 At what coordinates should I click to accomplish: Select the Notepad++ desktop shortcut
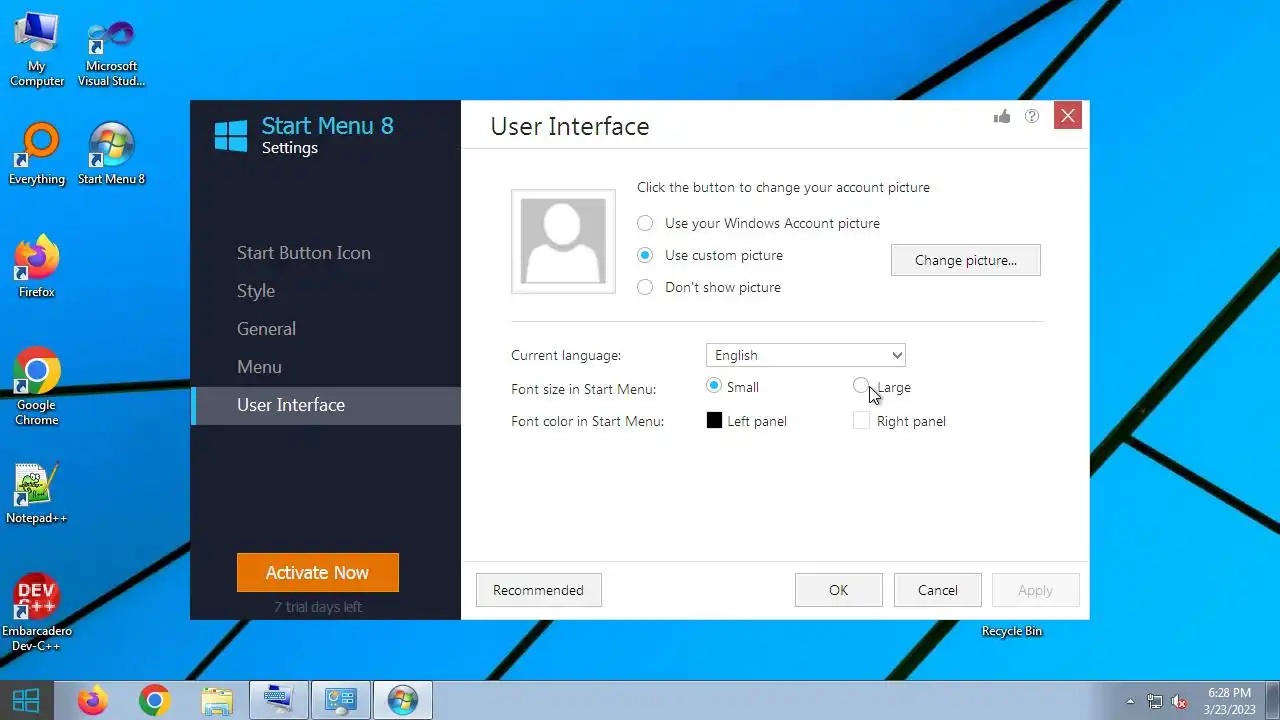point(37,492)
